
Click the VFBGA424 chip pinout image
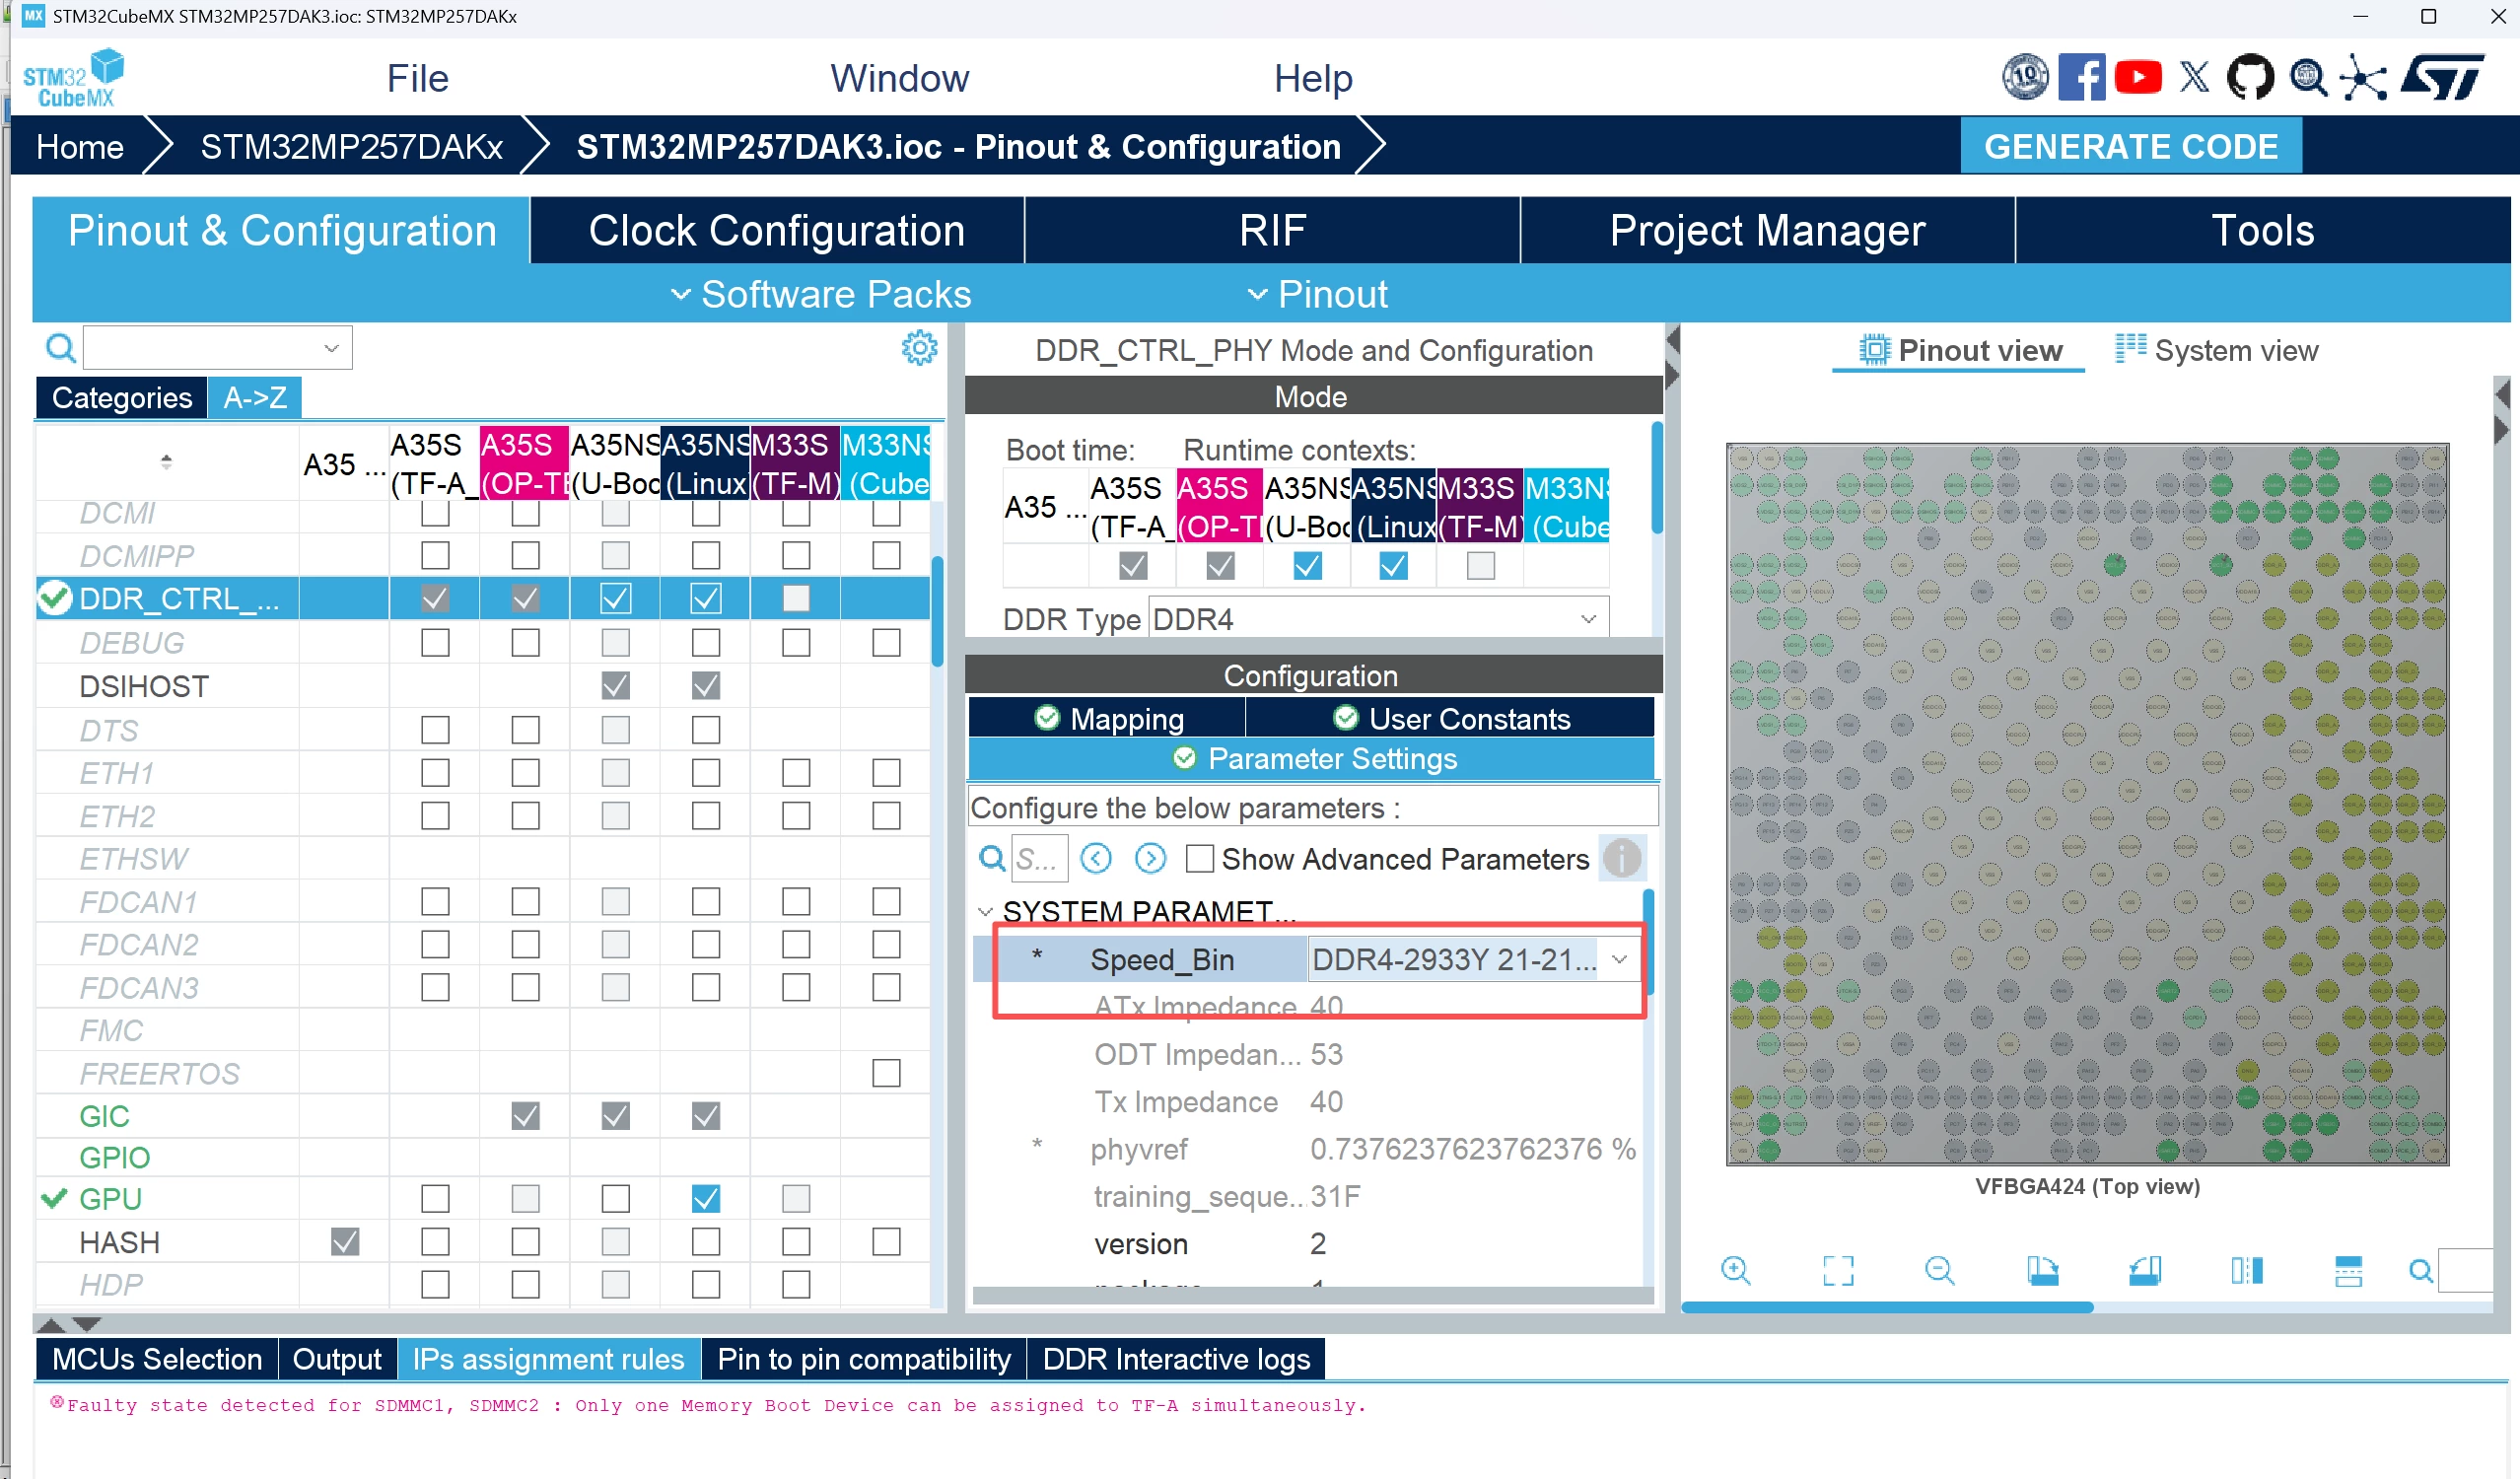(2087, 804)
